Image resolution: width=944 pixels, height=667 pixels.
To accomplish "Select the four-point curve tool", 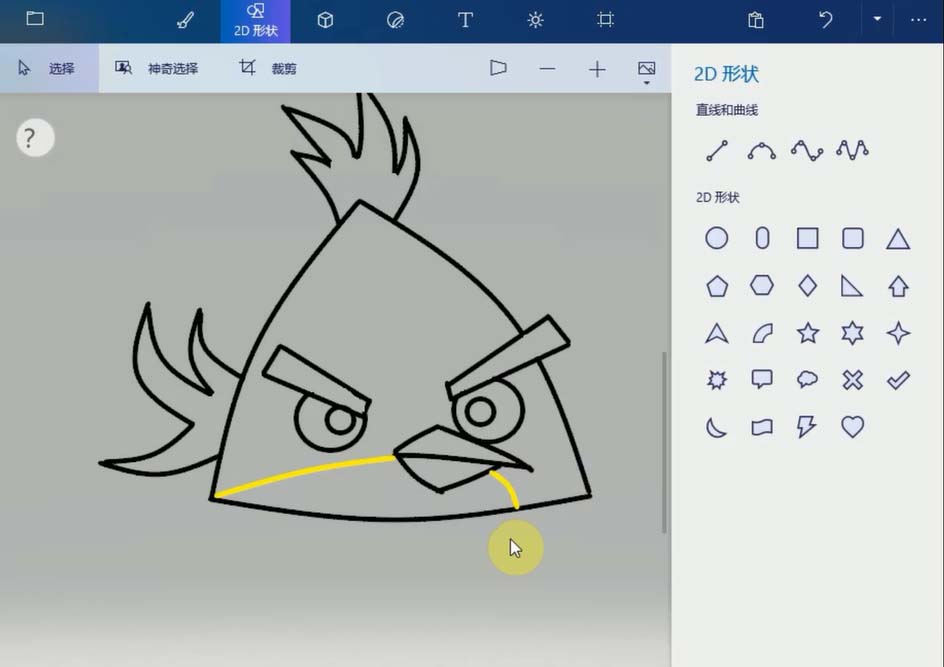I will (x=807, y=150).
